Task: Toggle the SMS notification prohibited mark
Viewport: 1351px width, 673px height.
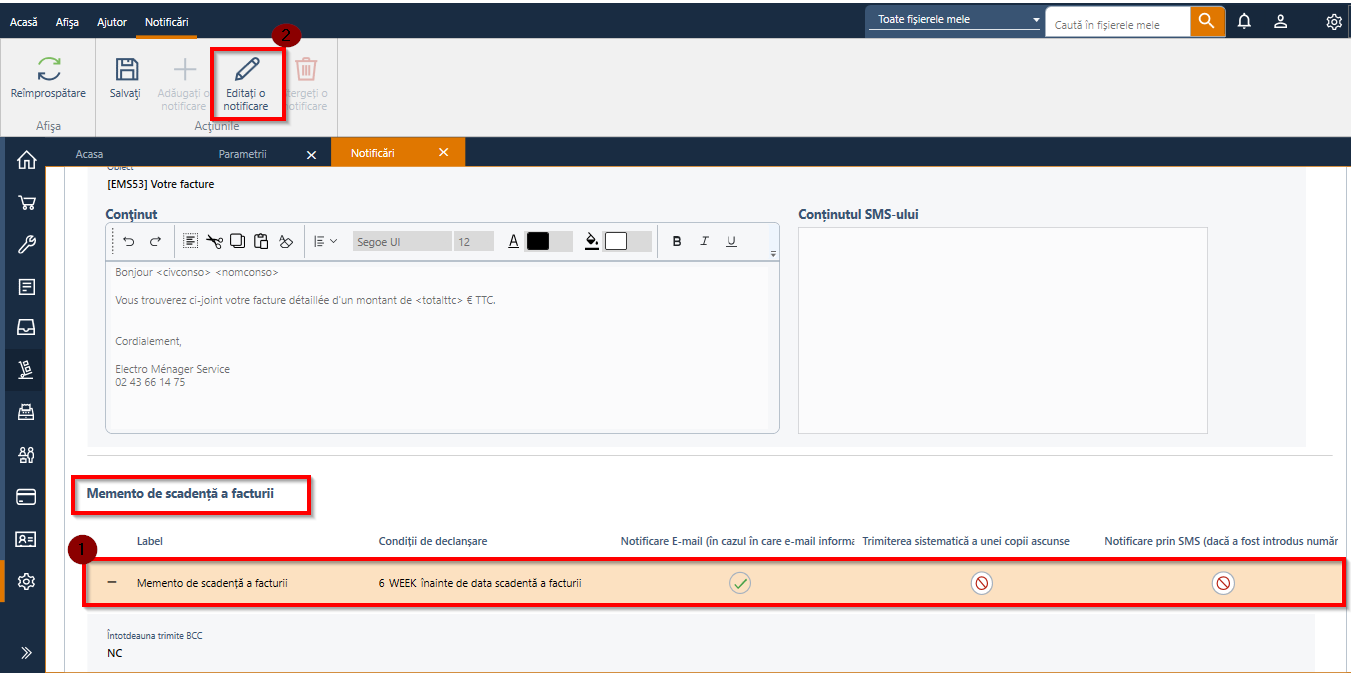Action: point(1223,583)
